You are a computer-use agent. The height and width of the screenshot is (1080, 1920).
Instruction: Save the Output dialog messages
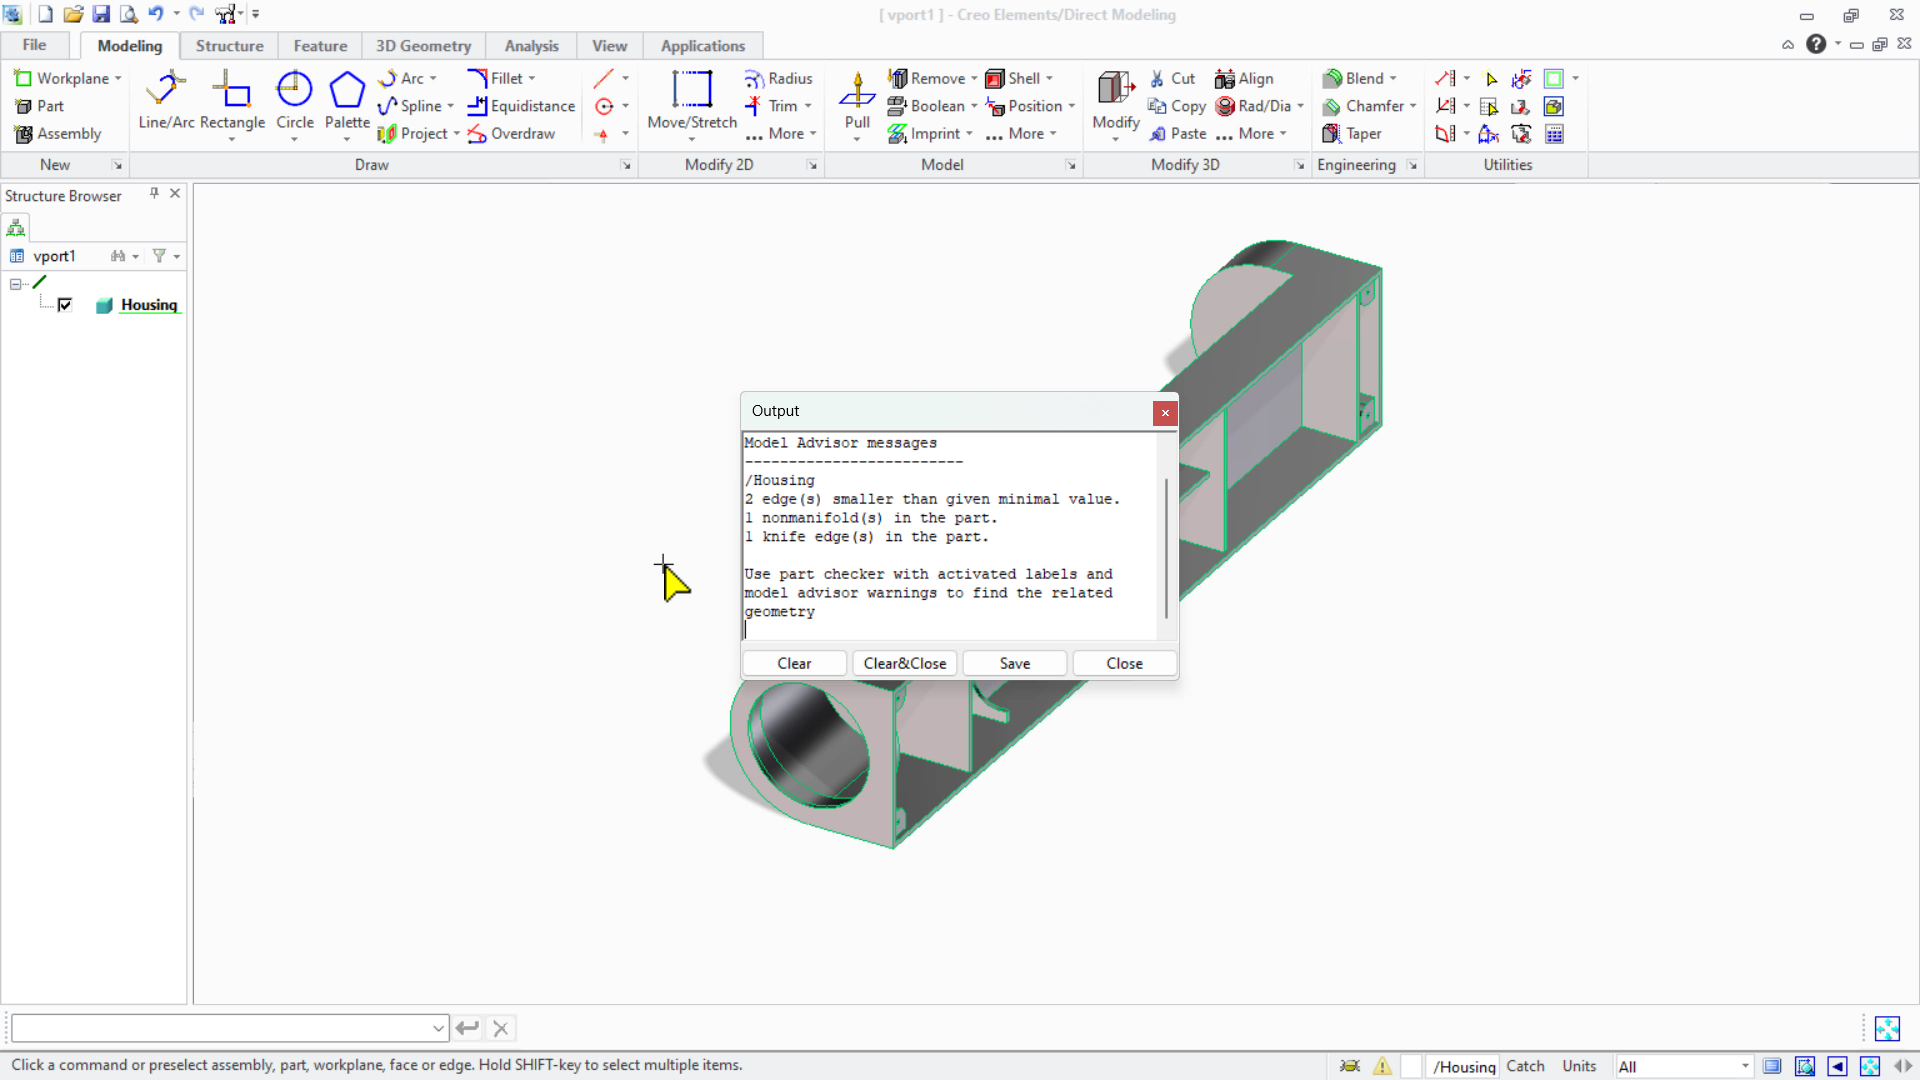tap(1015, 663)
